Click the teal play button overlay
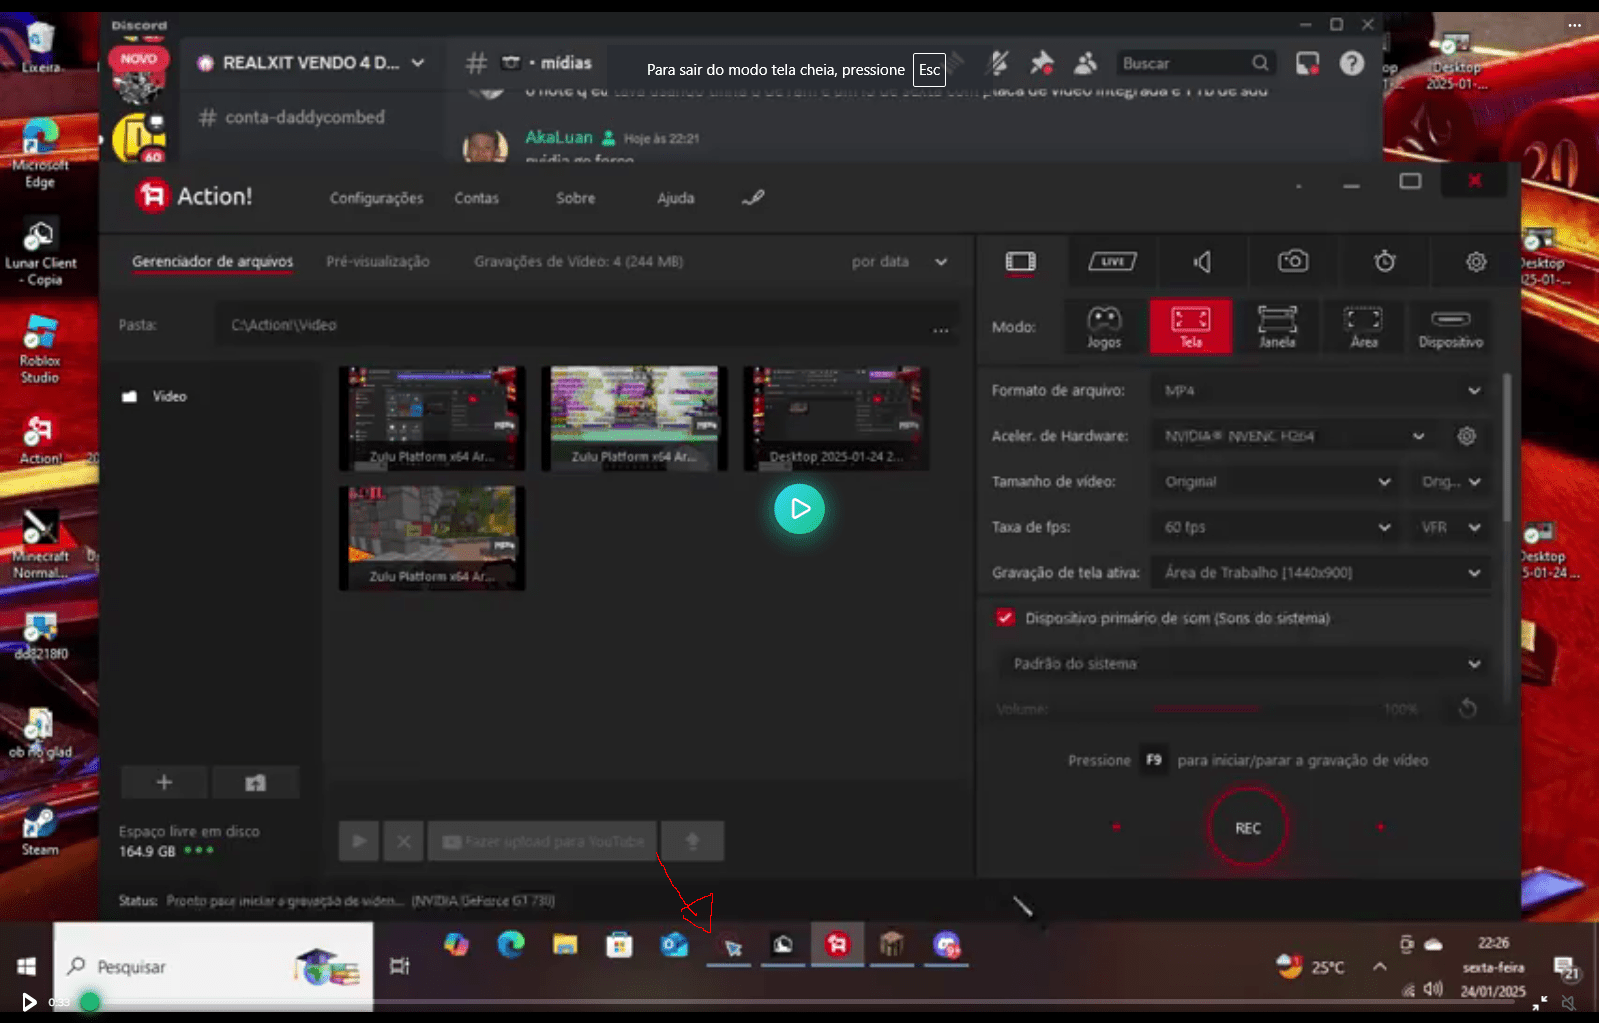The image size is (1599, 1023). (x=799, y=508)
